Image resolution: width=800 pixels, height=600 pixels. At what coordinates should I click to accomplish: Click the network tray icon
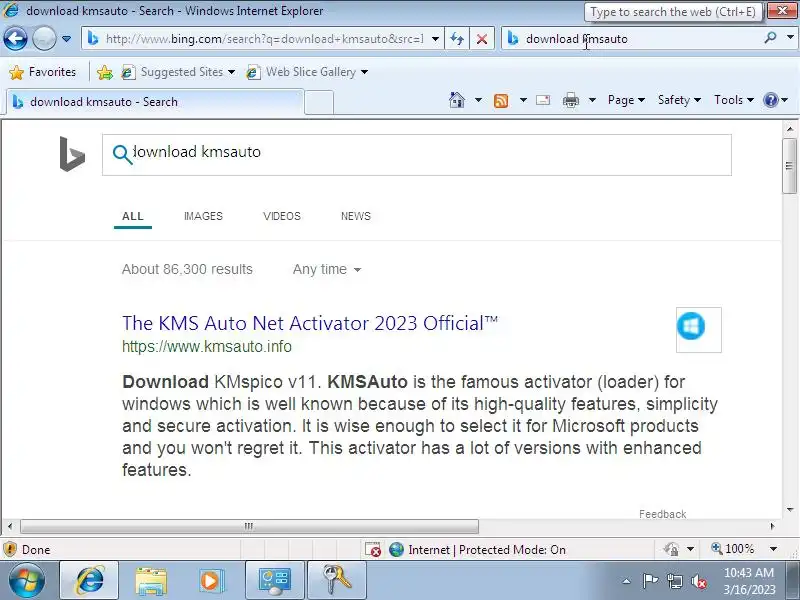674,581
